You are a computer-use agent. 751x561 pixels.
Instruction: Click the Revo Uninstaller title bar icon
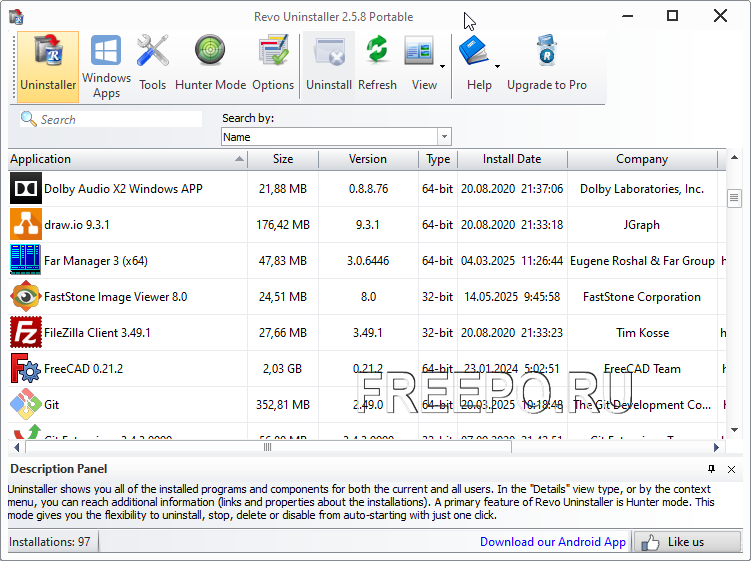tap(16, 17)
